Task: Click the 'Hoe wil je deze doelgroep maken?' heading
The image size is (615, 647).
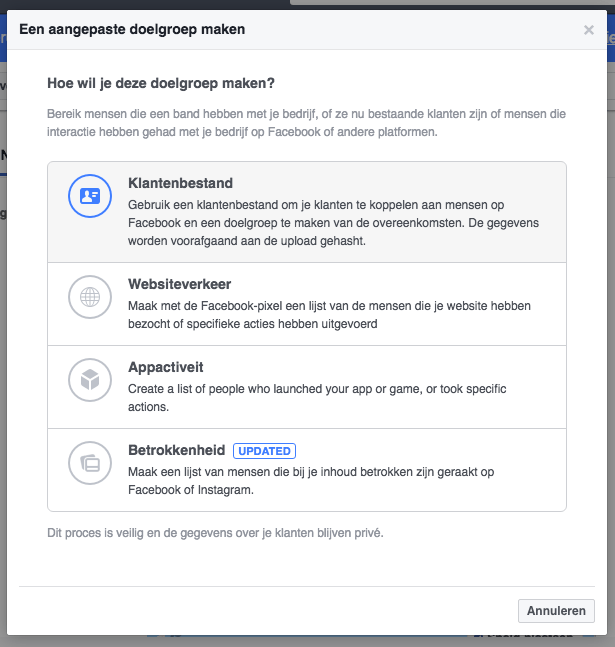Action: (160, 82)
